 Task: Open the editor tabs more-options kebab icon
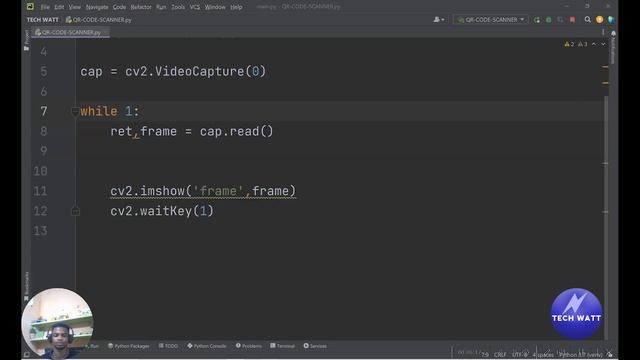click(603, 32)
